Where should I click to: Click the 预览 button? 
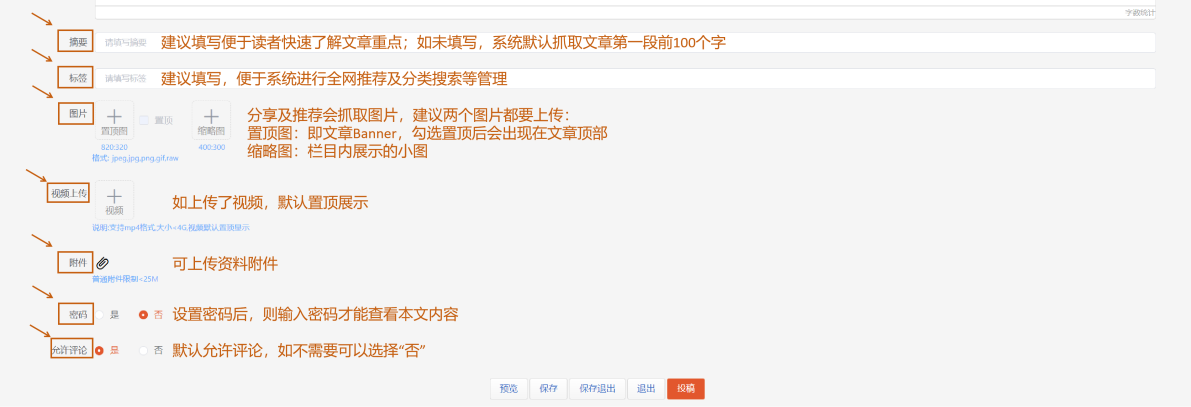pos(509,389)
